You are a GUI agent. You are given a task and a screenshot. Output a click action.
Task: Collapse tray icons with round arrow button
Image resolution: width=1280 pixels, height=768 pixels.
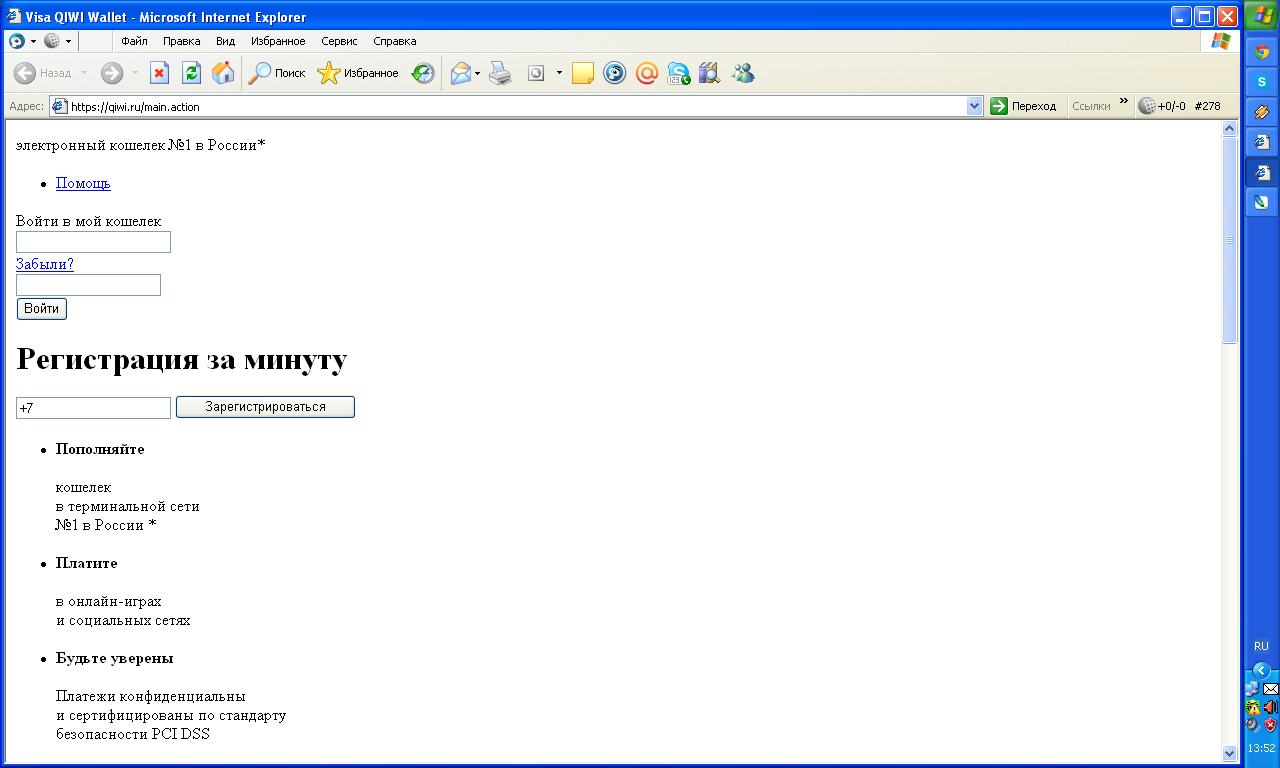[1261, 670]
